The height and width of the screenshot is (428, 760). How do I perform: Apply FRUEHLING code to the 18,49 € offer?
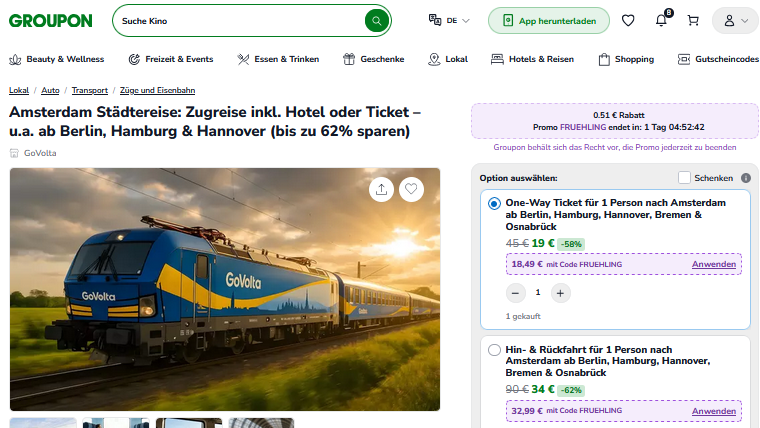pos(713,264)
